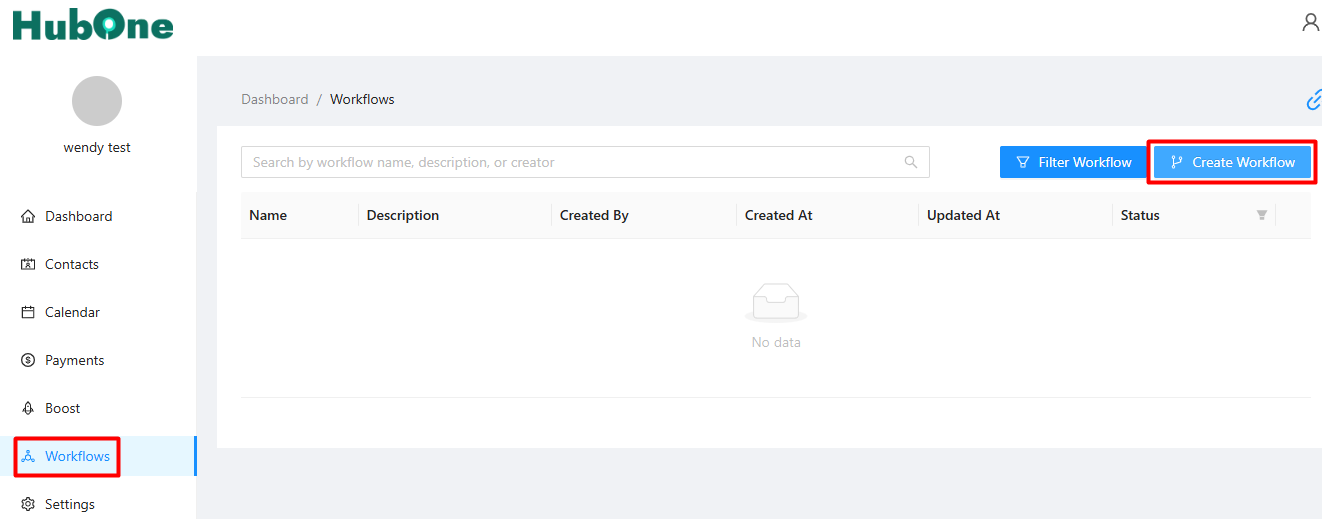Viewport: 1322px width, 519px height.
Task: Click the Contacts sidebar icon
Action: pos(28,264)
